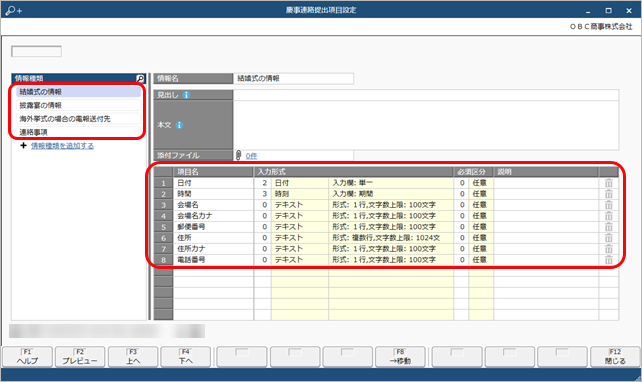Screen dimensions: 642x382
Task: Maximize the window
Action: 608,11
